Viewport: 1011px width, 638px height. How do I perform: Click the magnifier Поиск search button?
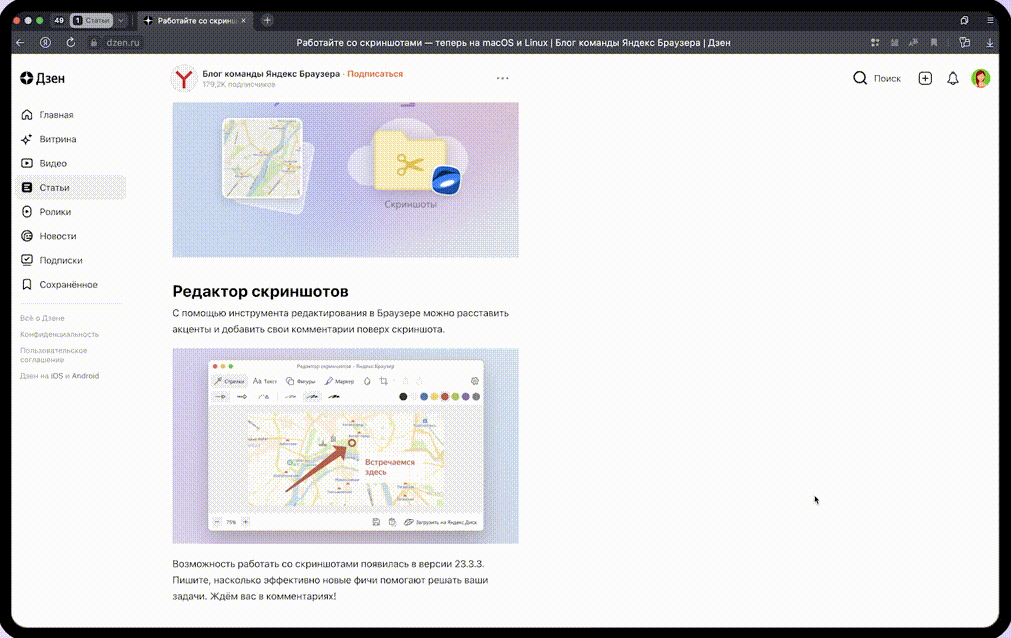tap(877, 78)
